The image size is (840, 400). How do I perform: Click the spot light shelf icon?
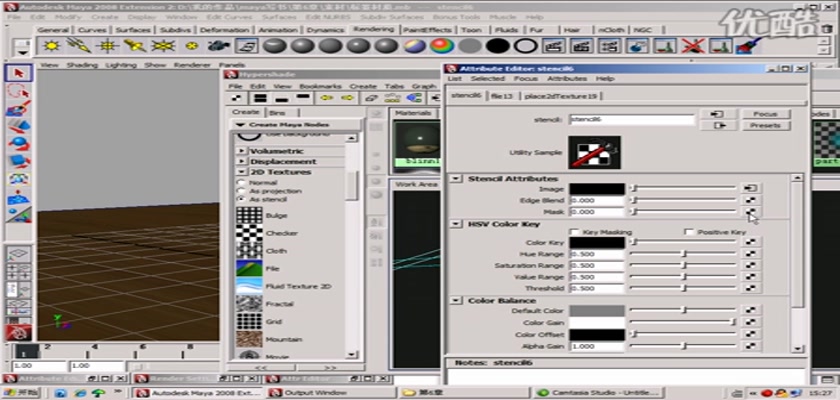134,46
